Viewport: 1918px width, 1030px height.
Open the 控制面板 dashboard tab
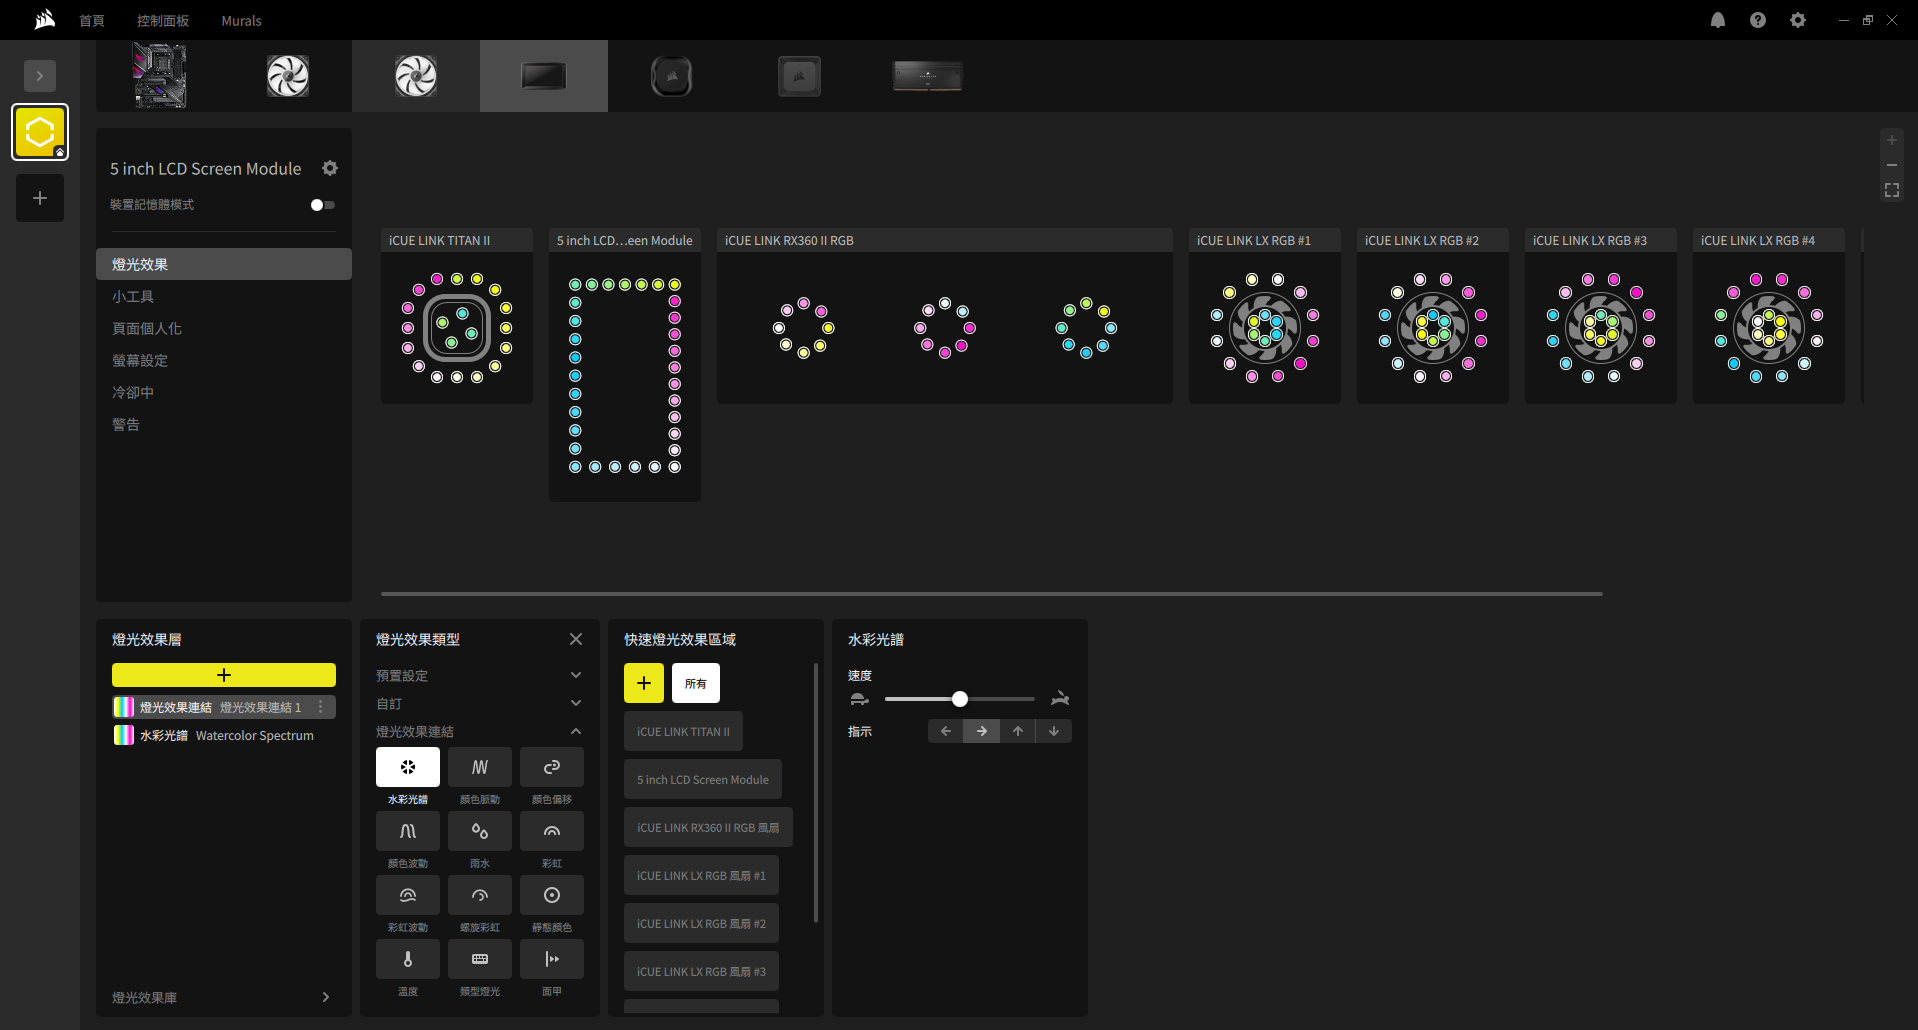[x=163, y=20]
